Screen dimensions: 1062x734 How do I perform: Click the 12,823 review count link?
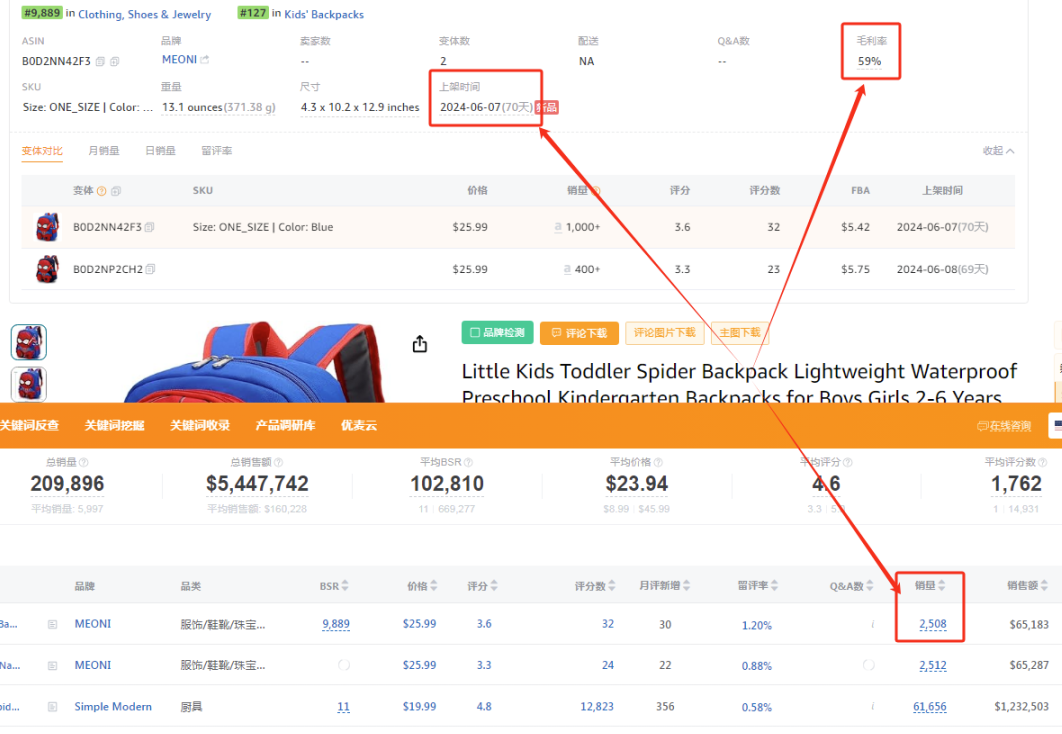pos(597,706)
